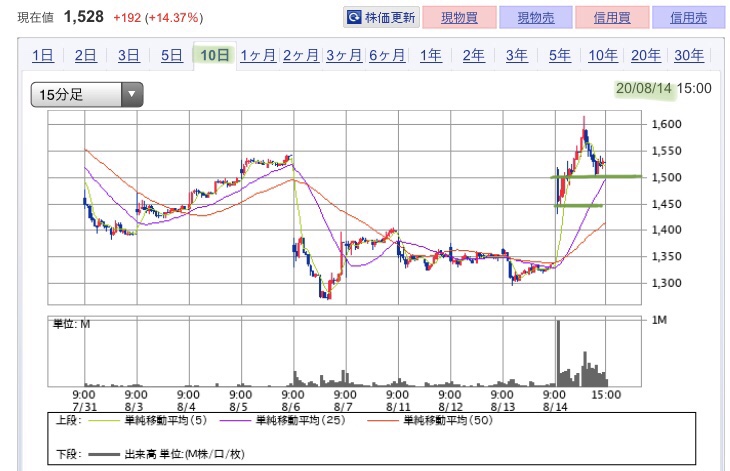Image resolution: width=730 pixels, height=471 pixels.
Task: Click the 出来高 volume legend entry
Action: coord(166,454)
